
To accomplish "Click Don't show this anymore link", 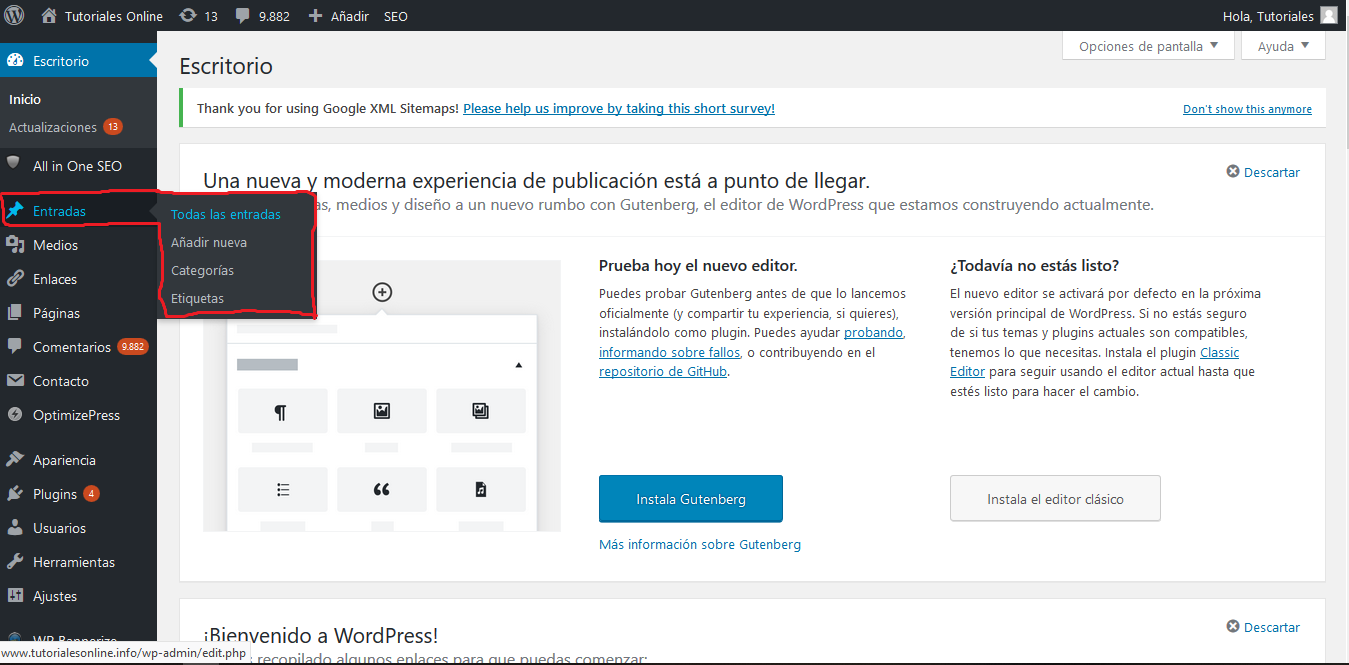I will [x=1247, y=109].
